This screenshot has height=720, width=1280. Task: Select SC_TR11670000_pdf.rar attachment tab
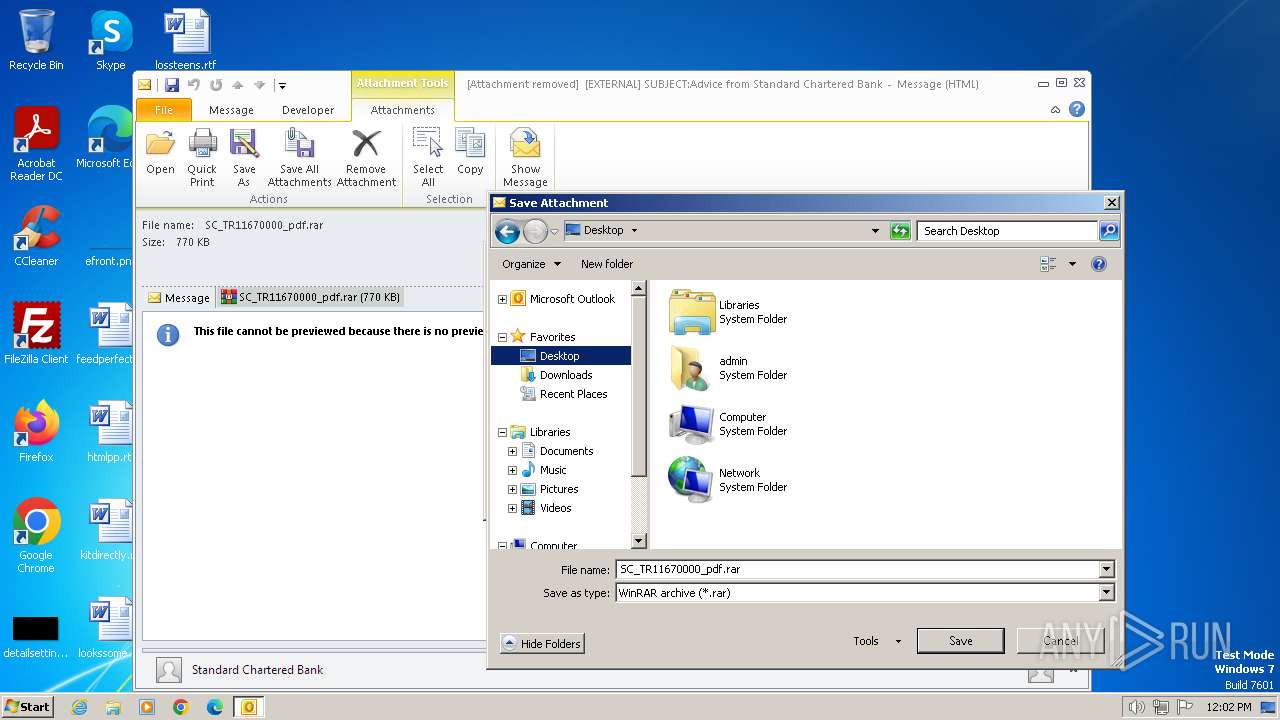tap(310, 297)
